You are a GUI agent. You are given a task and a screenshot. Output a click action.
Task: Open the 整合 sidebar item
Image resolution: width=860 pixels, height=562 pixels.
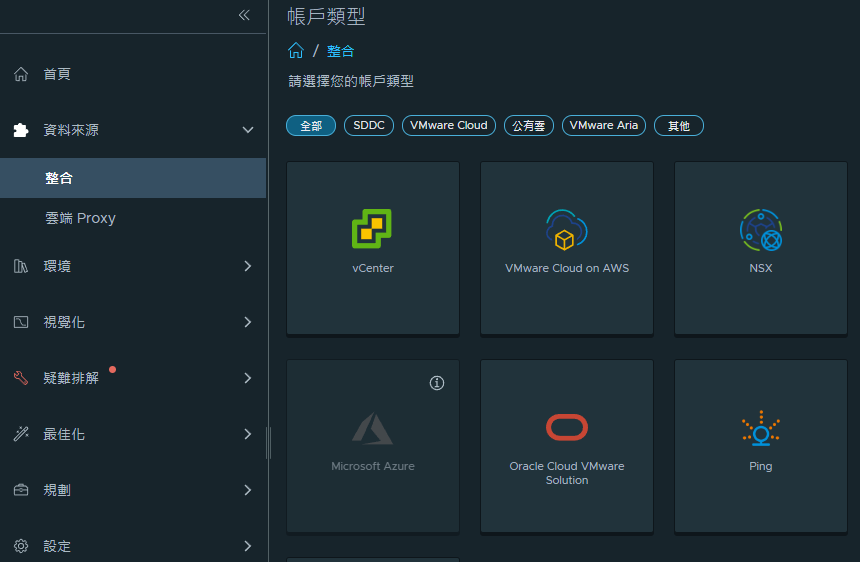click(133, 178)
